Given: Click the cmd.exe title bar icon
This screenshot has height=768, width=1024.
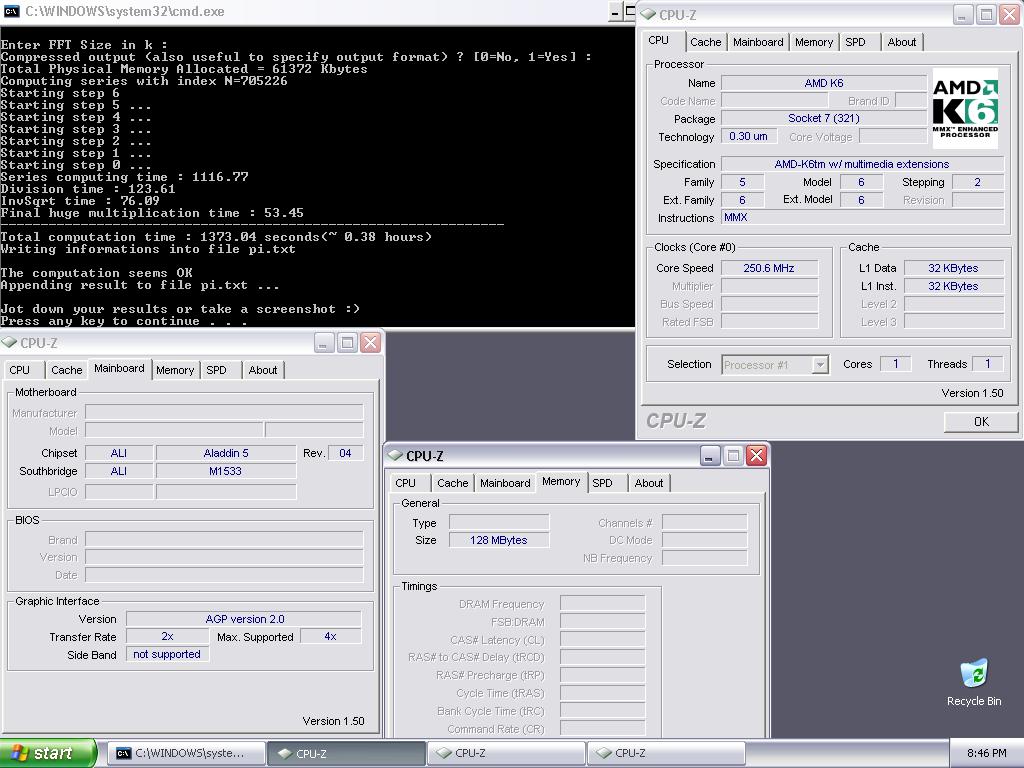Looking at the screenshot, I should (12, 11).
